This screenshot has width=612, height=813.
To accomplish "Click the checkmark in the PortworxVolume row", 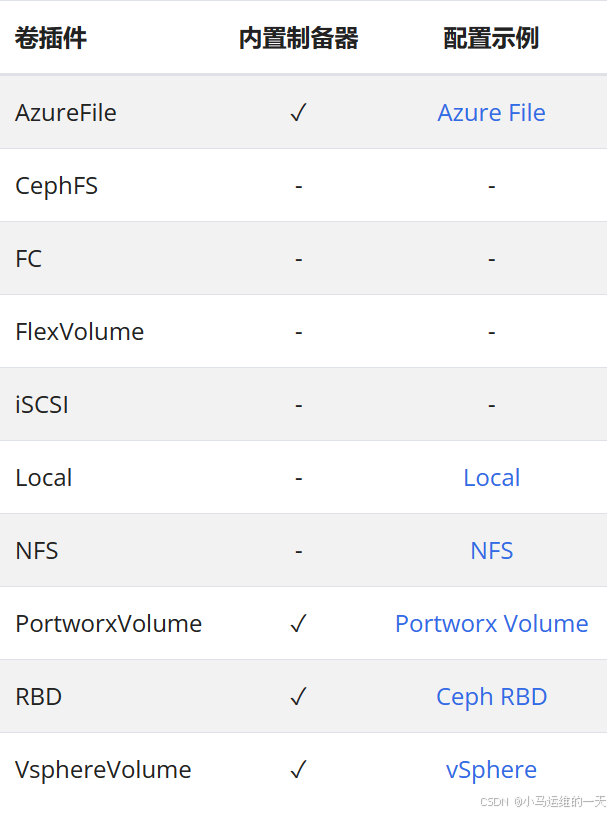I will 298,623.
